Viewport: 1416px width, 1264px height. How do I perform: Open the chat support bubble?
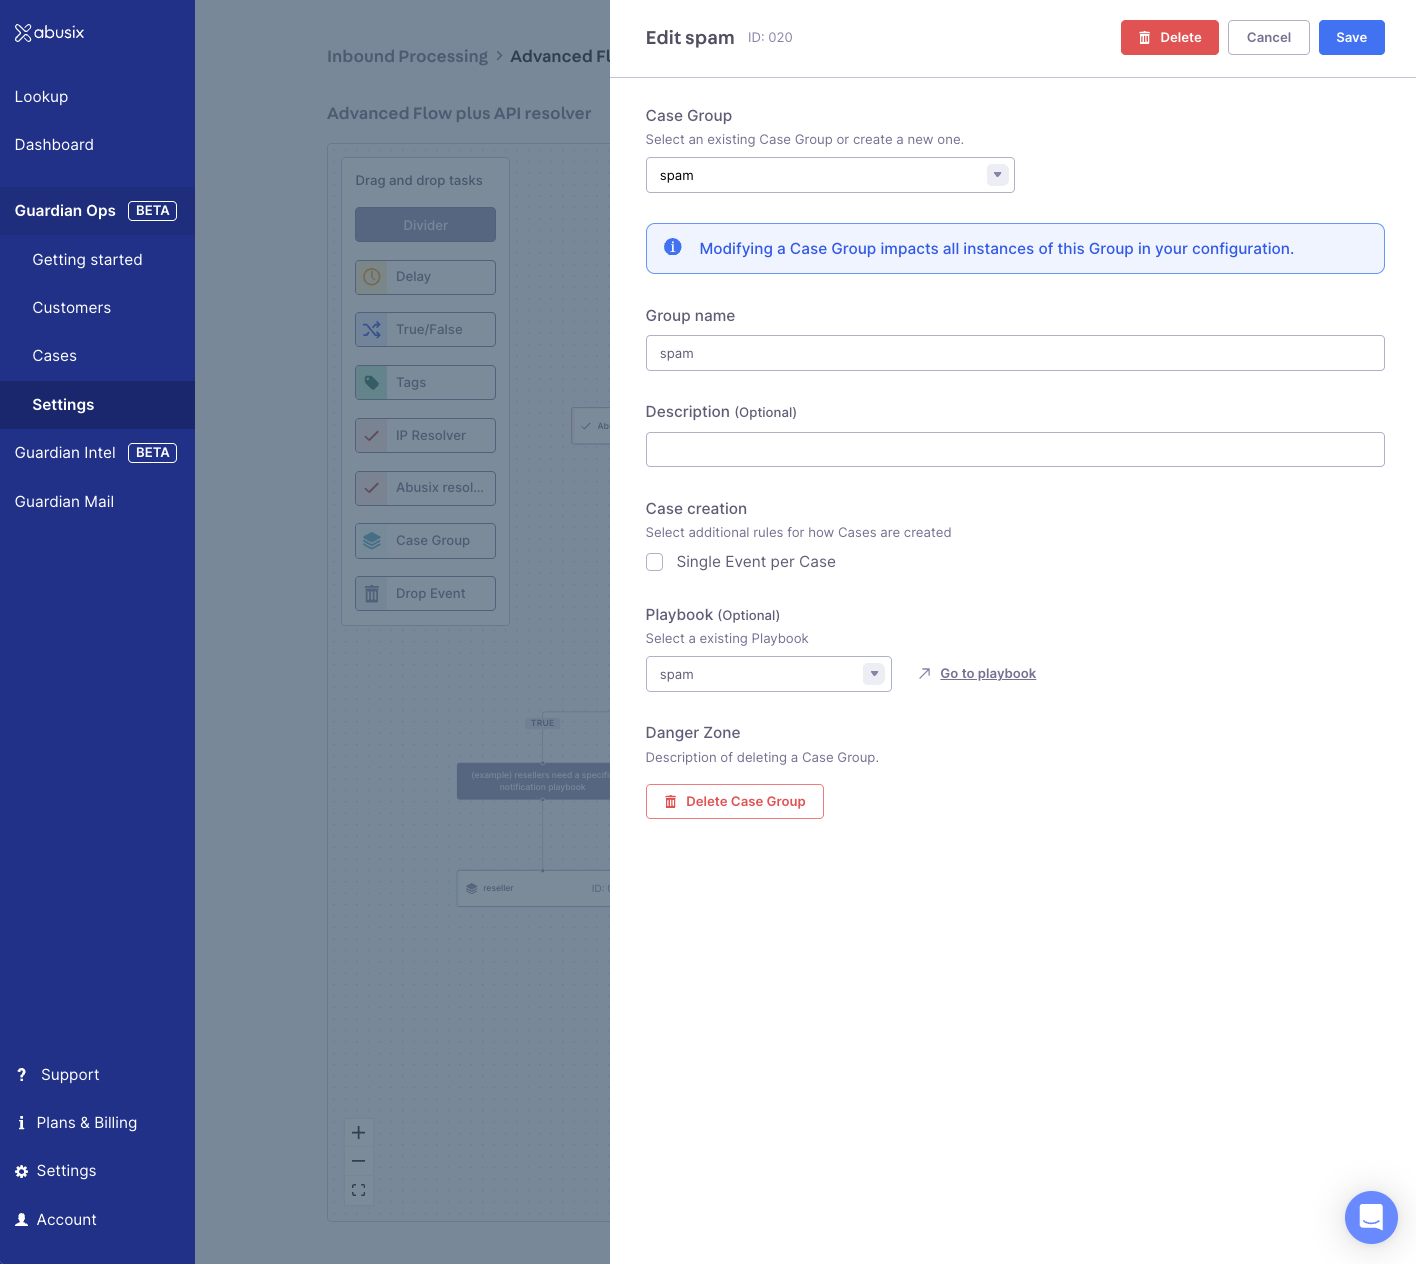point(1371,1217)
